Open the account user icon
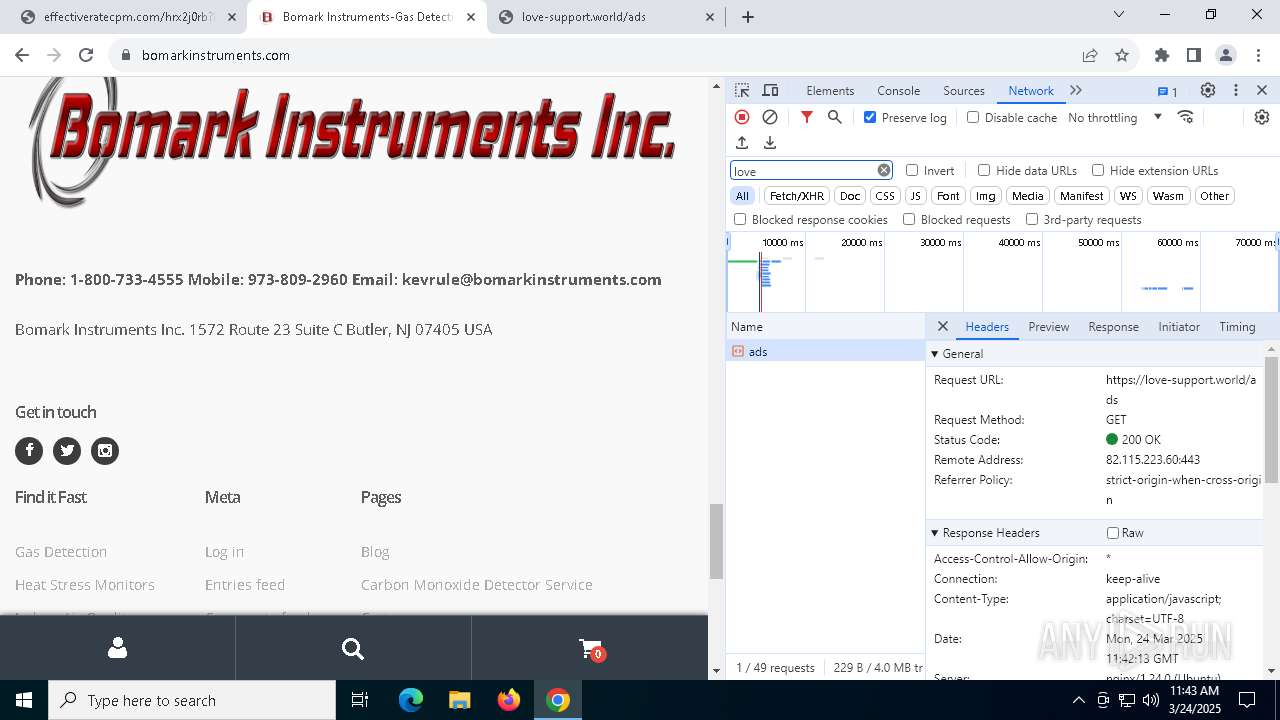Screen dimensions: 1280x720 [117, 649]
